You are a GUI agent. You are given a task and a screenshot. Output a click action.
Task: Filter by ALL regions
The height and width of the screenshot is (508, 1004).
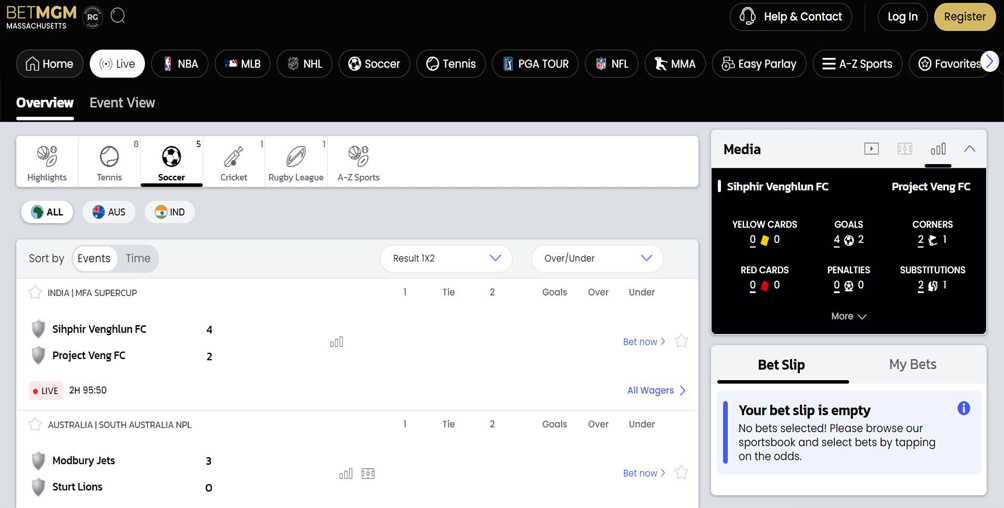point(47,212)
